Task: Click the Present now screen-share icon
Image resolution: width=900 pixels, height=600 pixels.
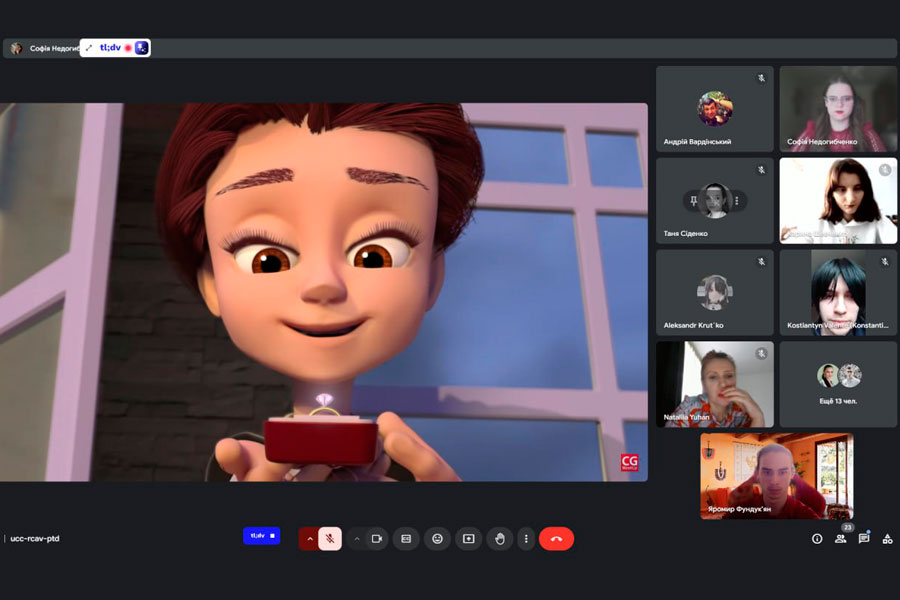Action: [468, 539]
